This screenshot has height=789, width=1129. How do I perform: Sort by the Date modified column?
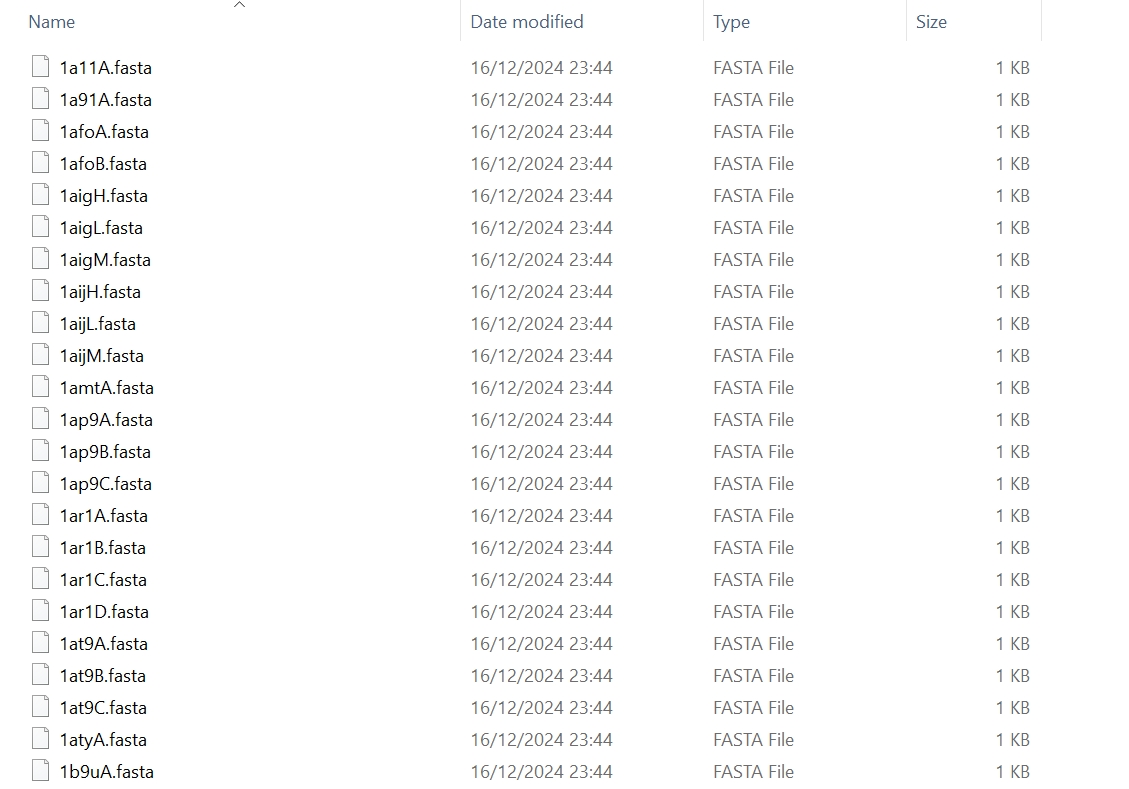[526, 22]
